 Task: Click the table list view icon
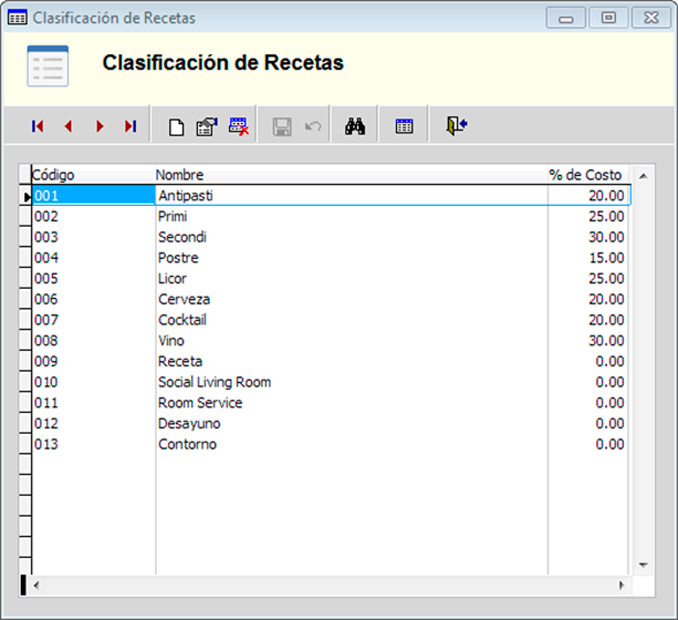[x=404, y=127]
